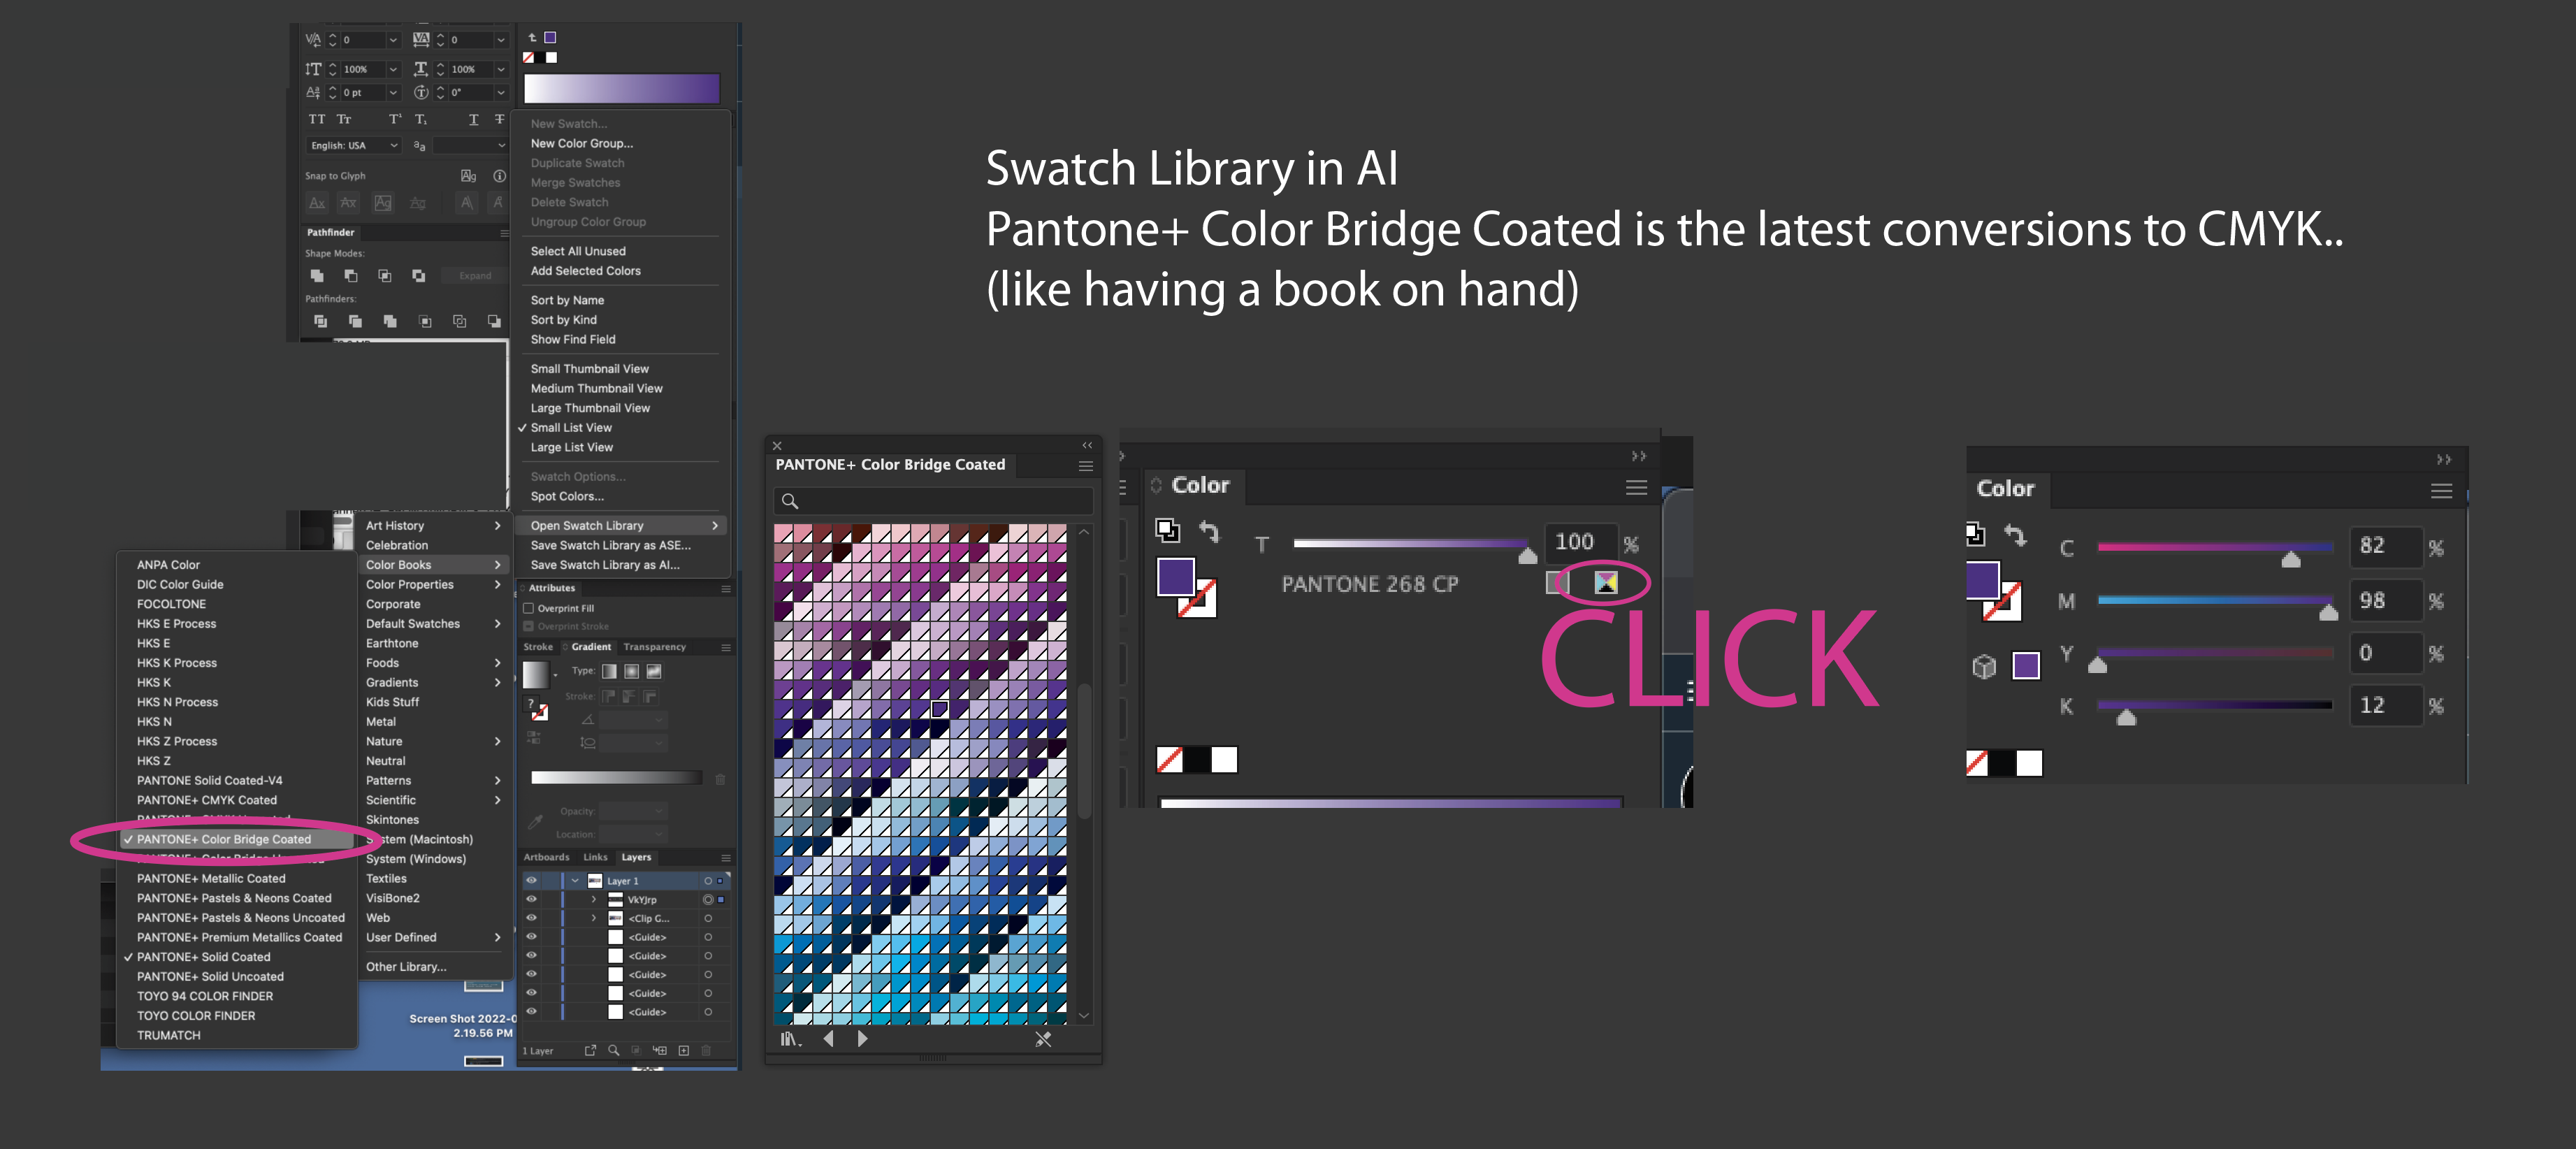Switch to the Transparency tab

click(x=654, y=647)
